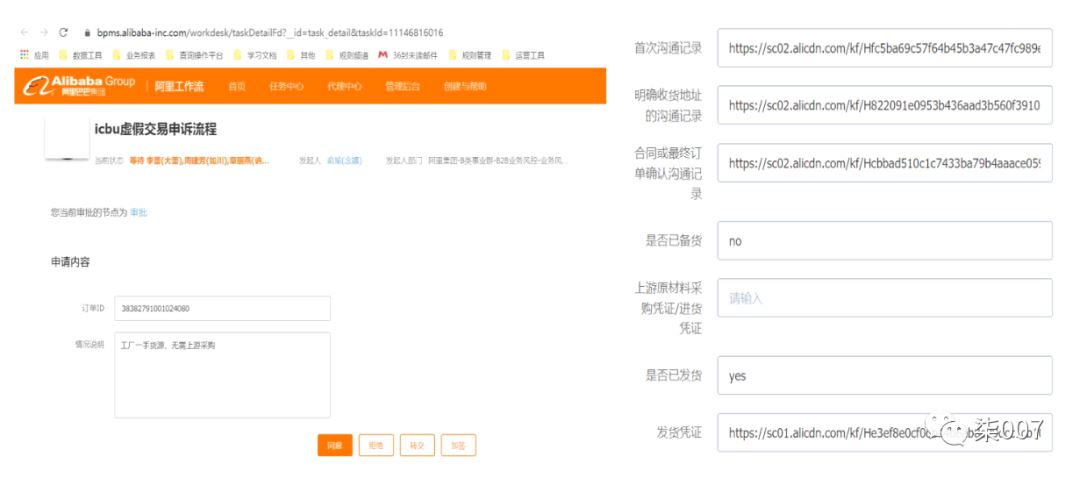Open the 管理后台 navigation item
Screen dimensions: 1080x478
coord(402,87)
